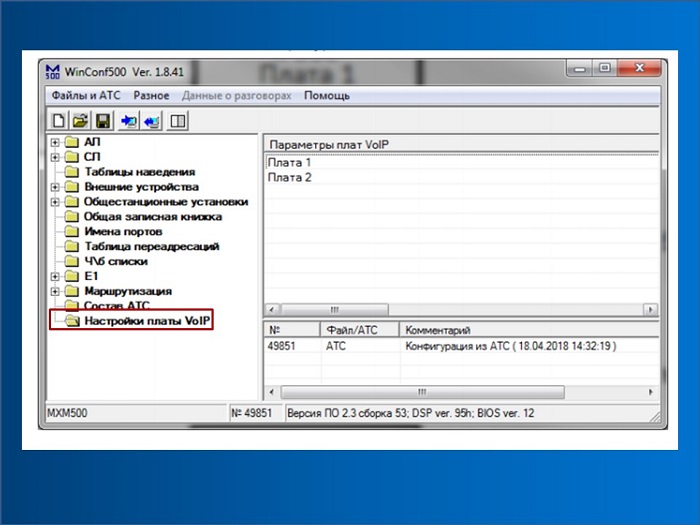
Task: Click the Параметры плат VoIP column header
Action: click(462, 145)
